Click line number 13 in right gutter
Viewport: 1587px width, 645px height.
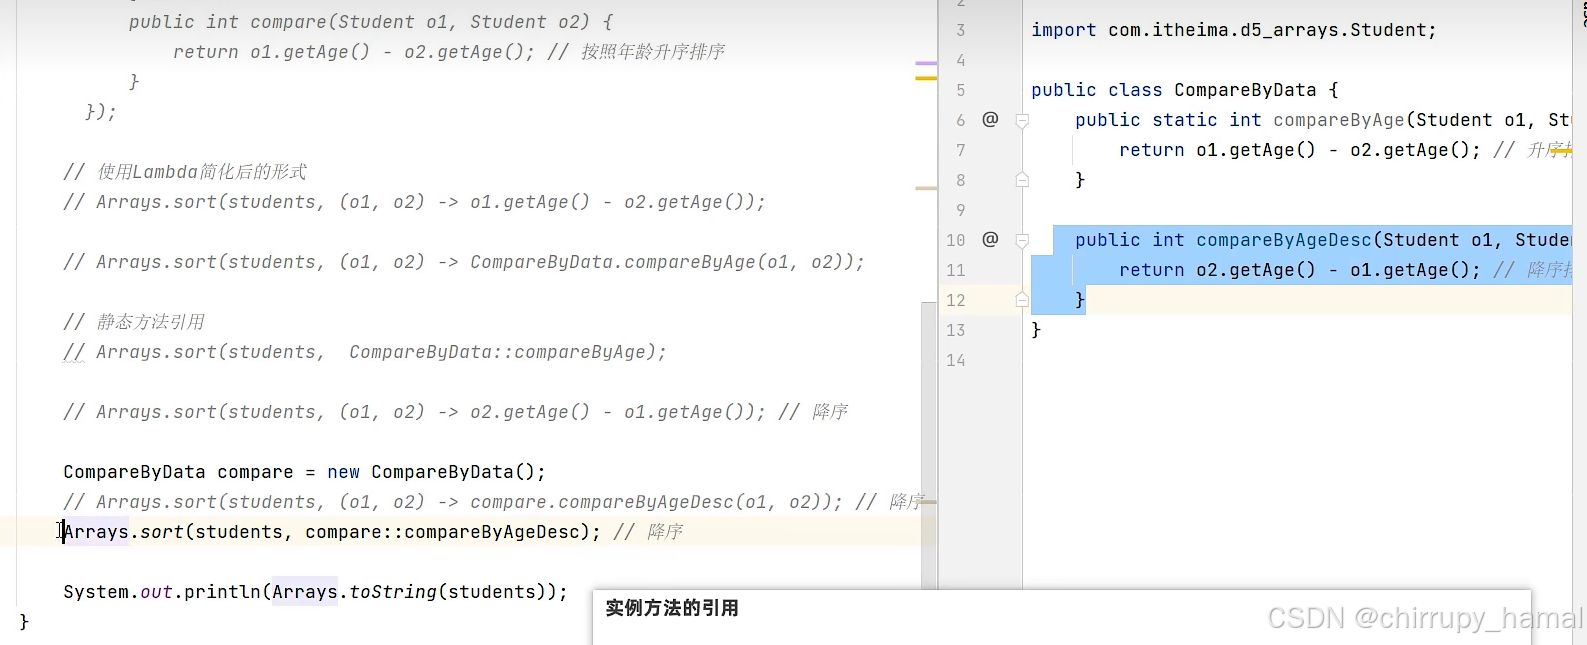tap(956, 330)
